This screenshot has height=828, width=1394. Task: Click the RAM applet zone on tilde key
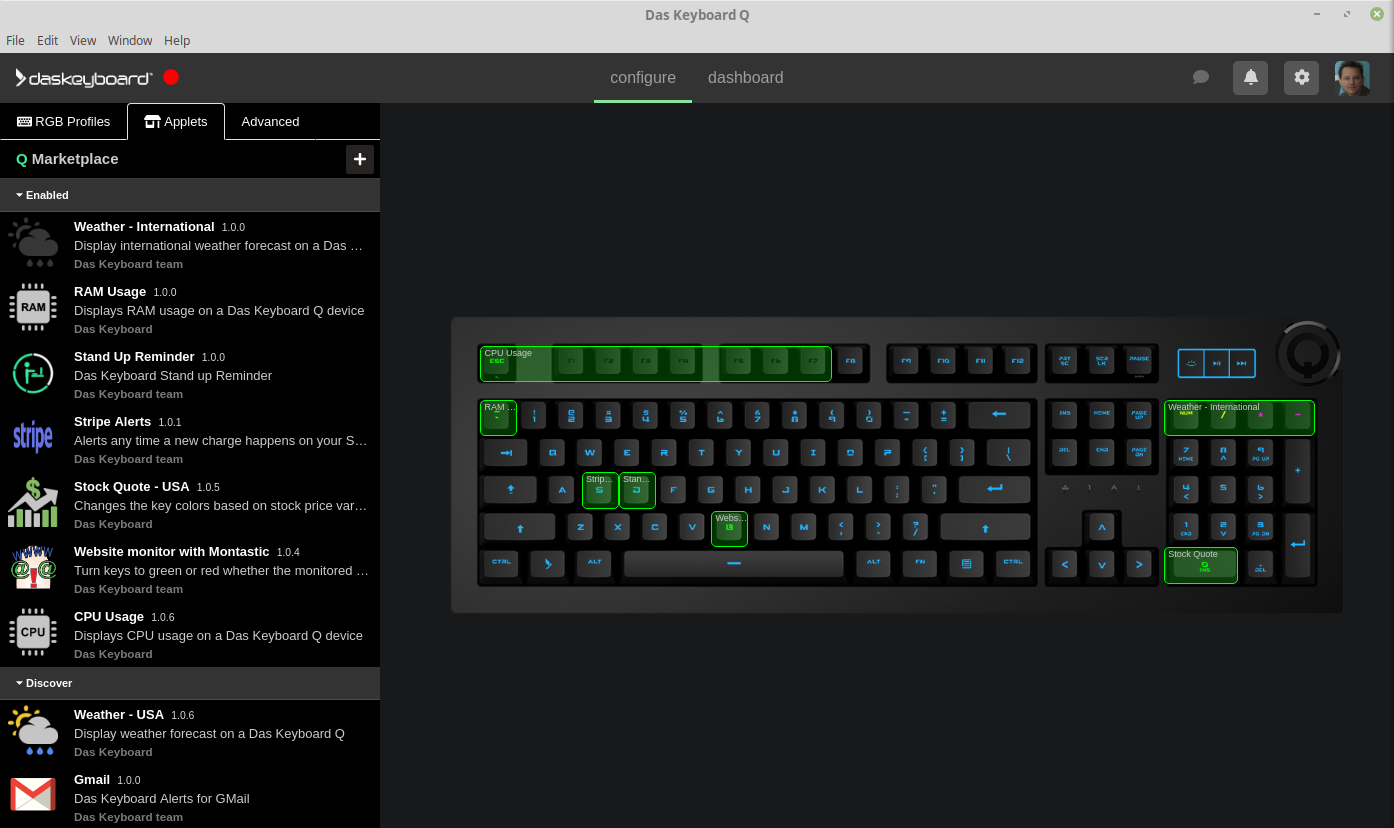tap(498, 417)
